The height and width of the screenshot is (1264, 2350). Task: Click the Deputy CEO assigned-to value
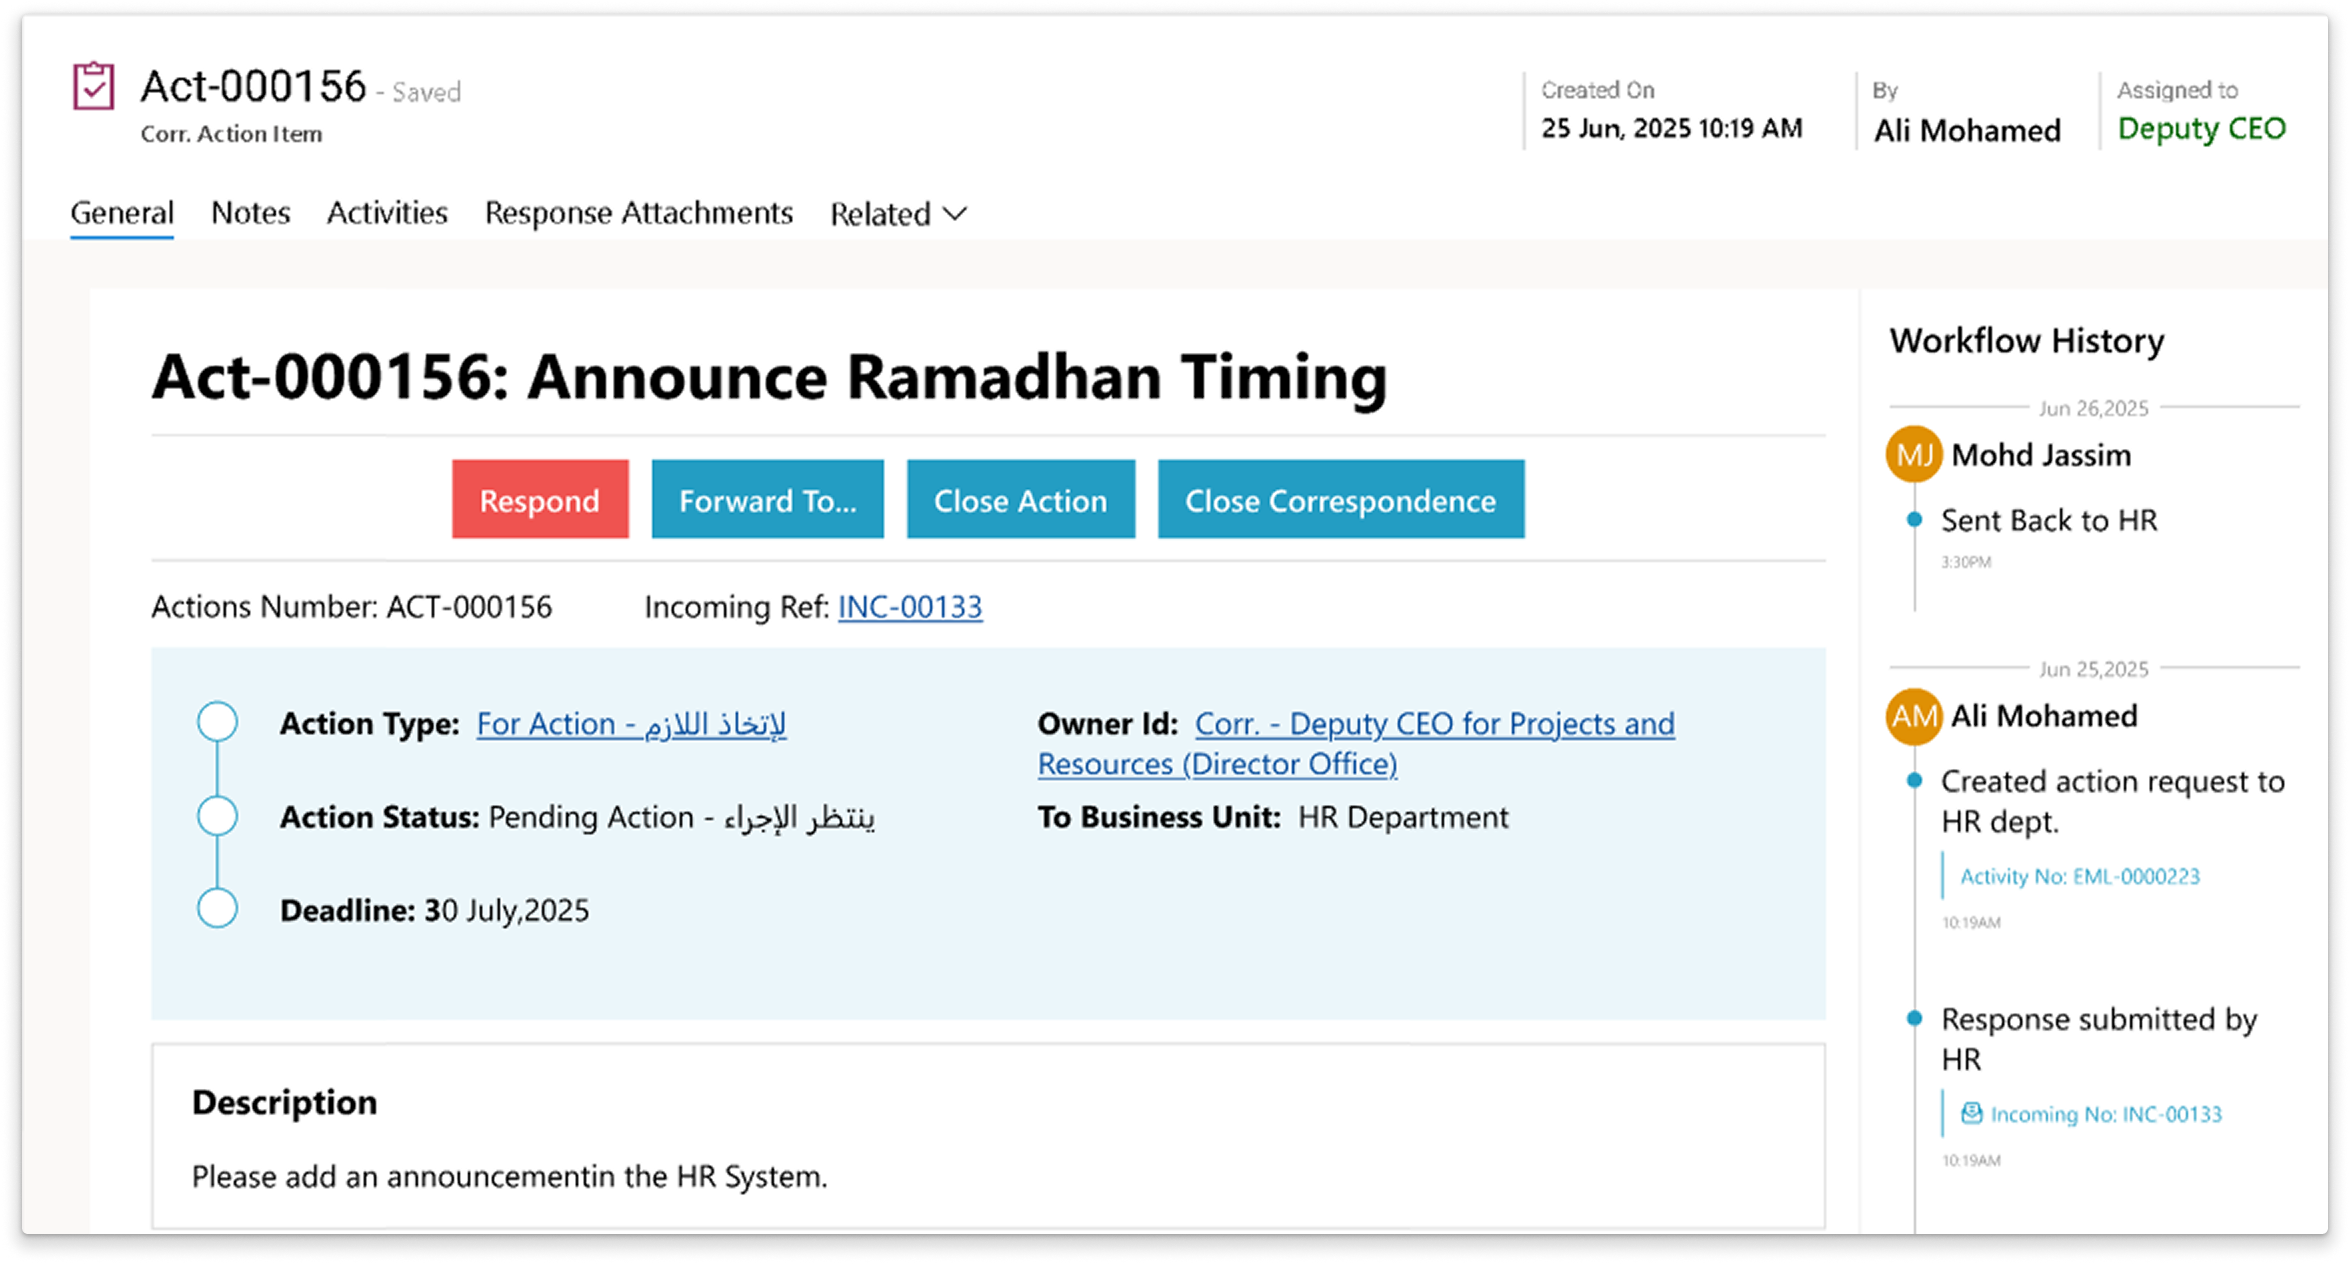2201,129
